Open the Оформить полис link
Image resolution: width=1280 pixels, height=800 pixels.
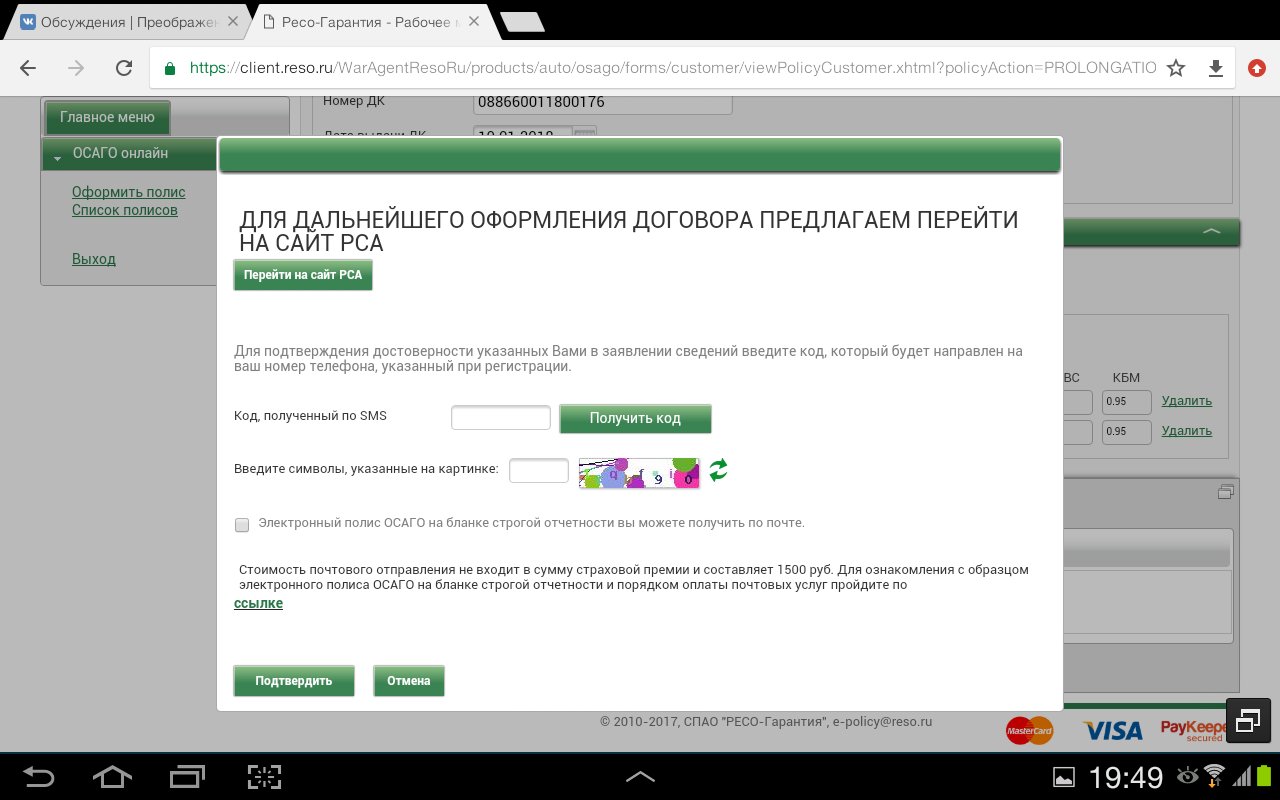[x=129, y=192]
